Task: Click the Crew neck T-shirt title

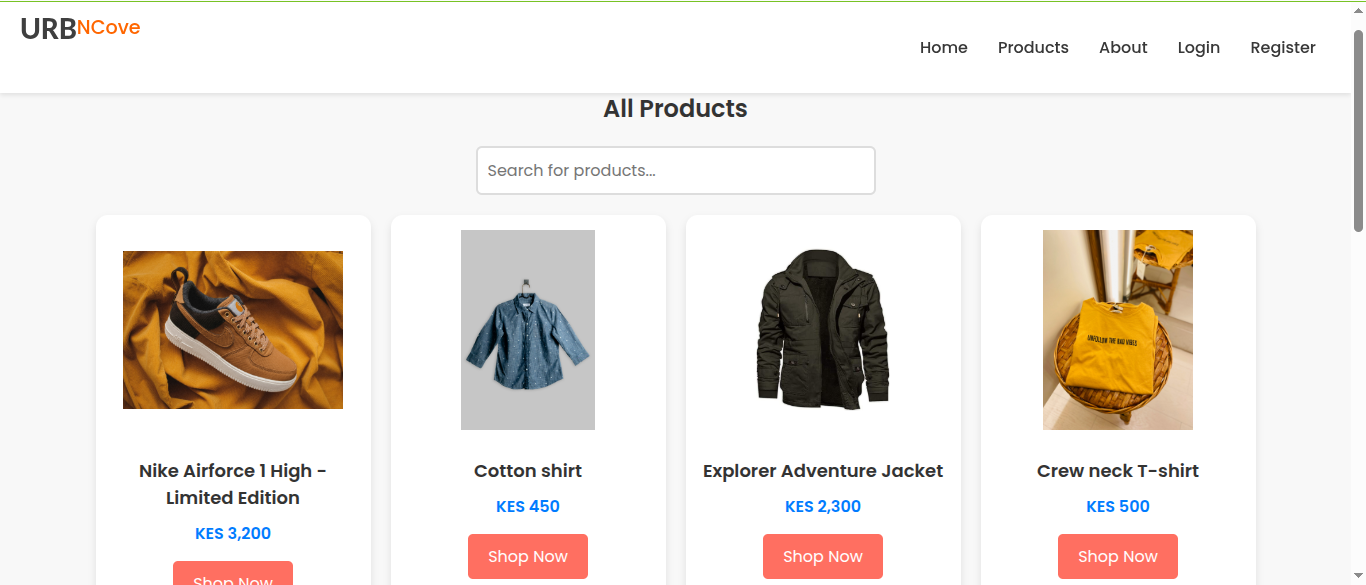Action: click(1118, 471)
